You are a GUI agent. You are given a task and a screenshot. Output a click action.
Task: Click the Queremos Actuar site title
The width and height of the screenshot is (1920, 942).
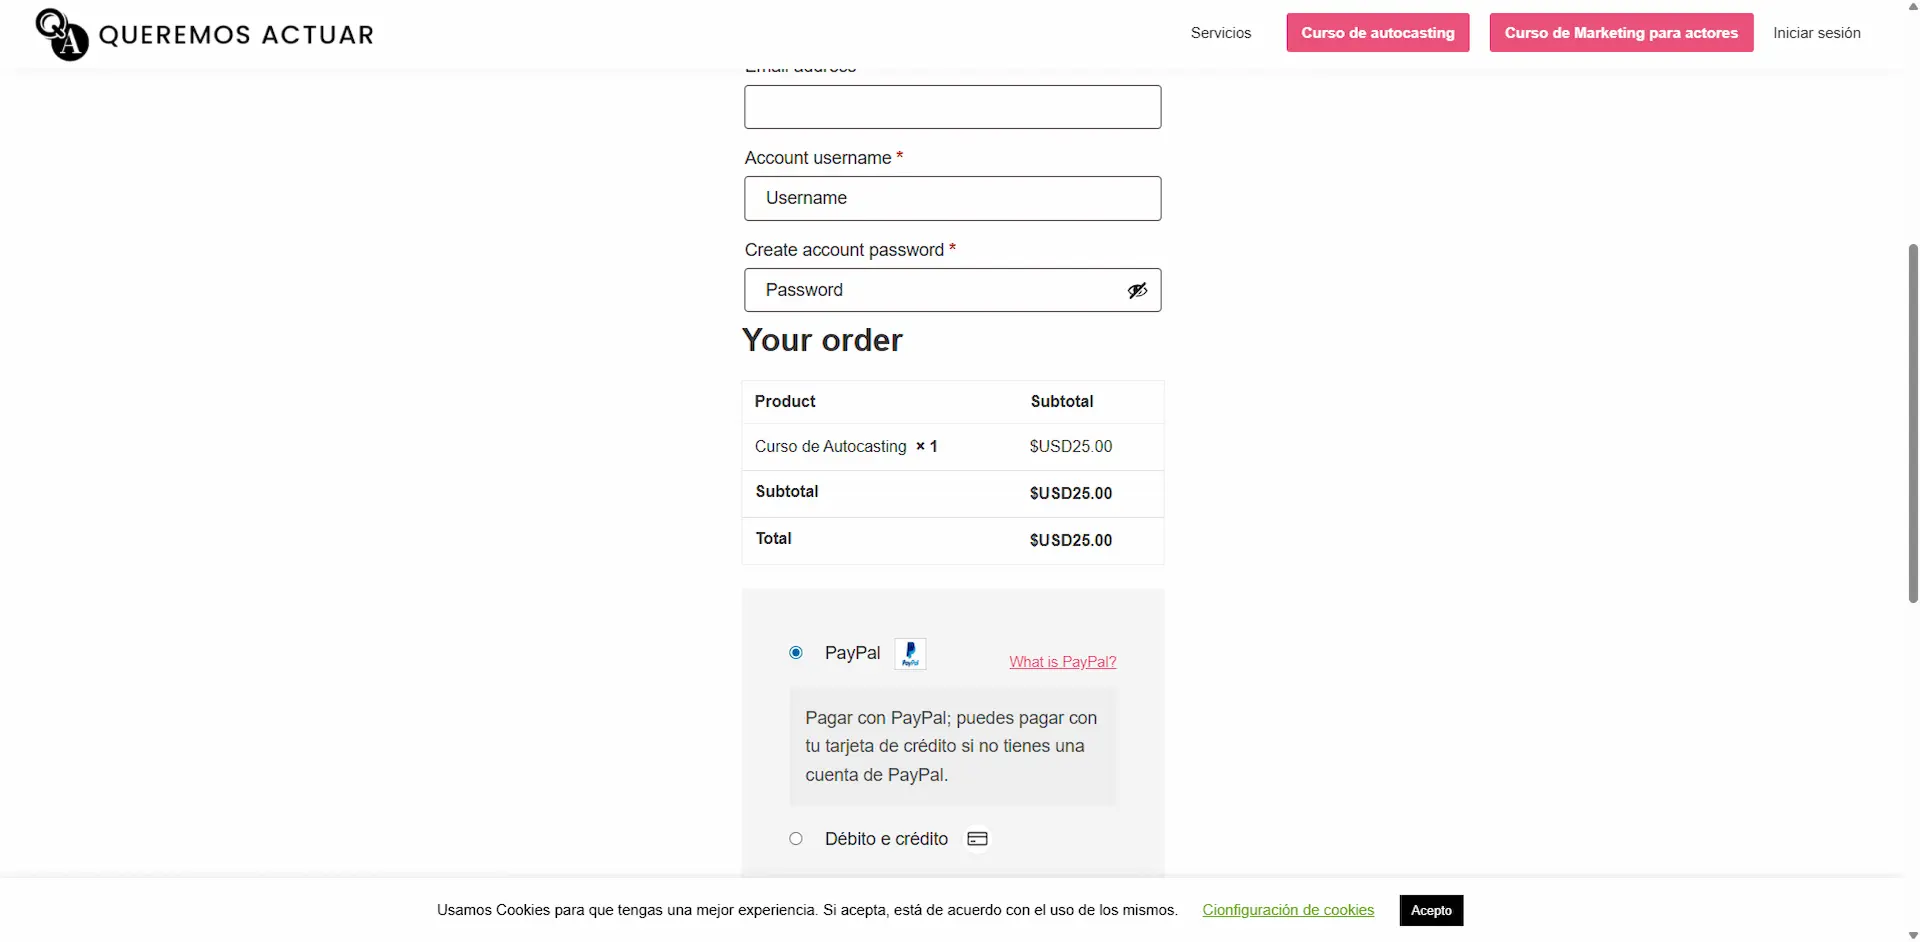236,35
